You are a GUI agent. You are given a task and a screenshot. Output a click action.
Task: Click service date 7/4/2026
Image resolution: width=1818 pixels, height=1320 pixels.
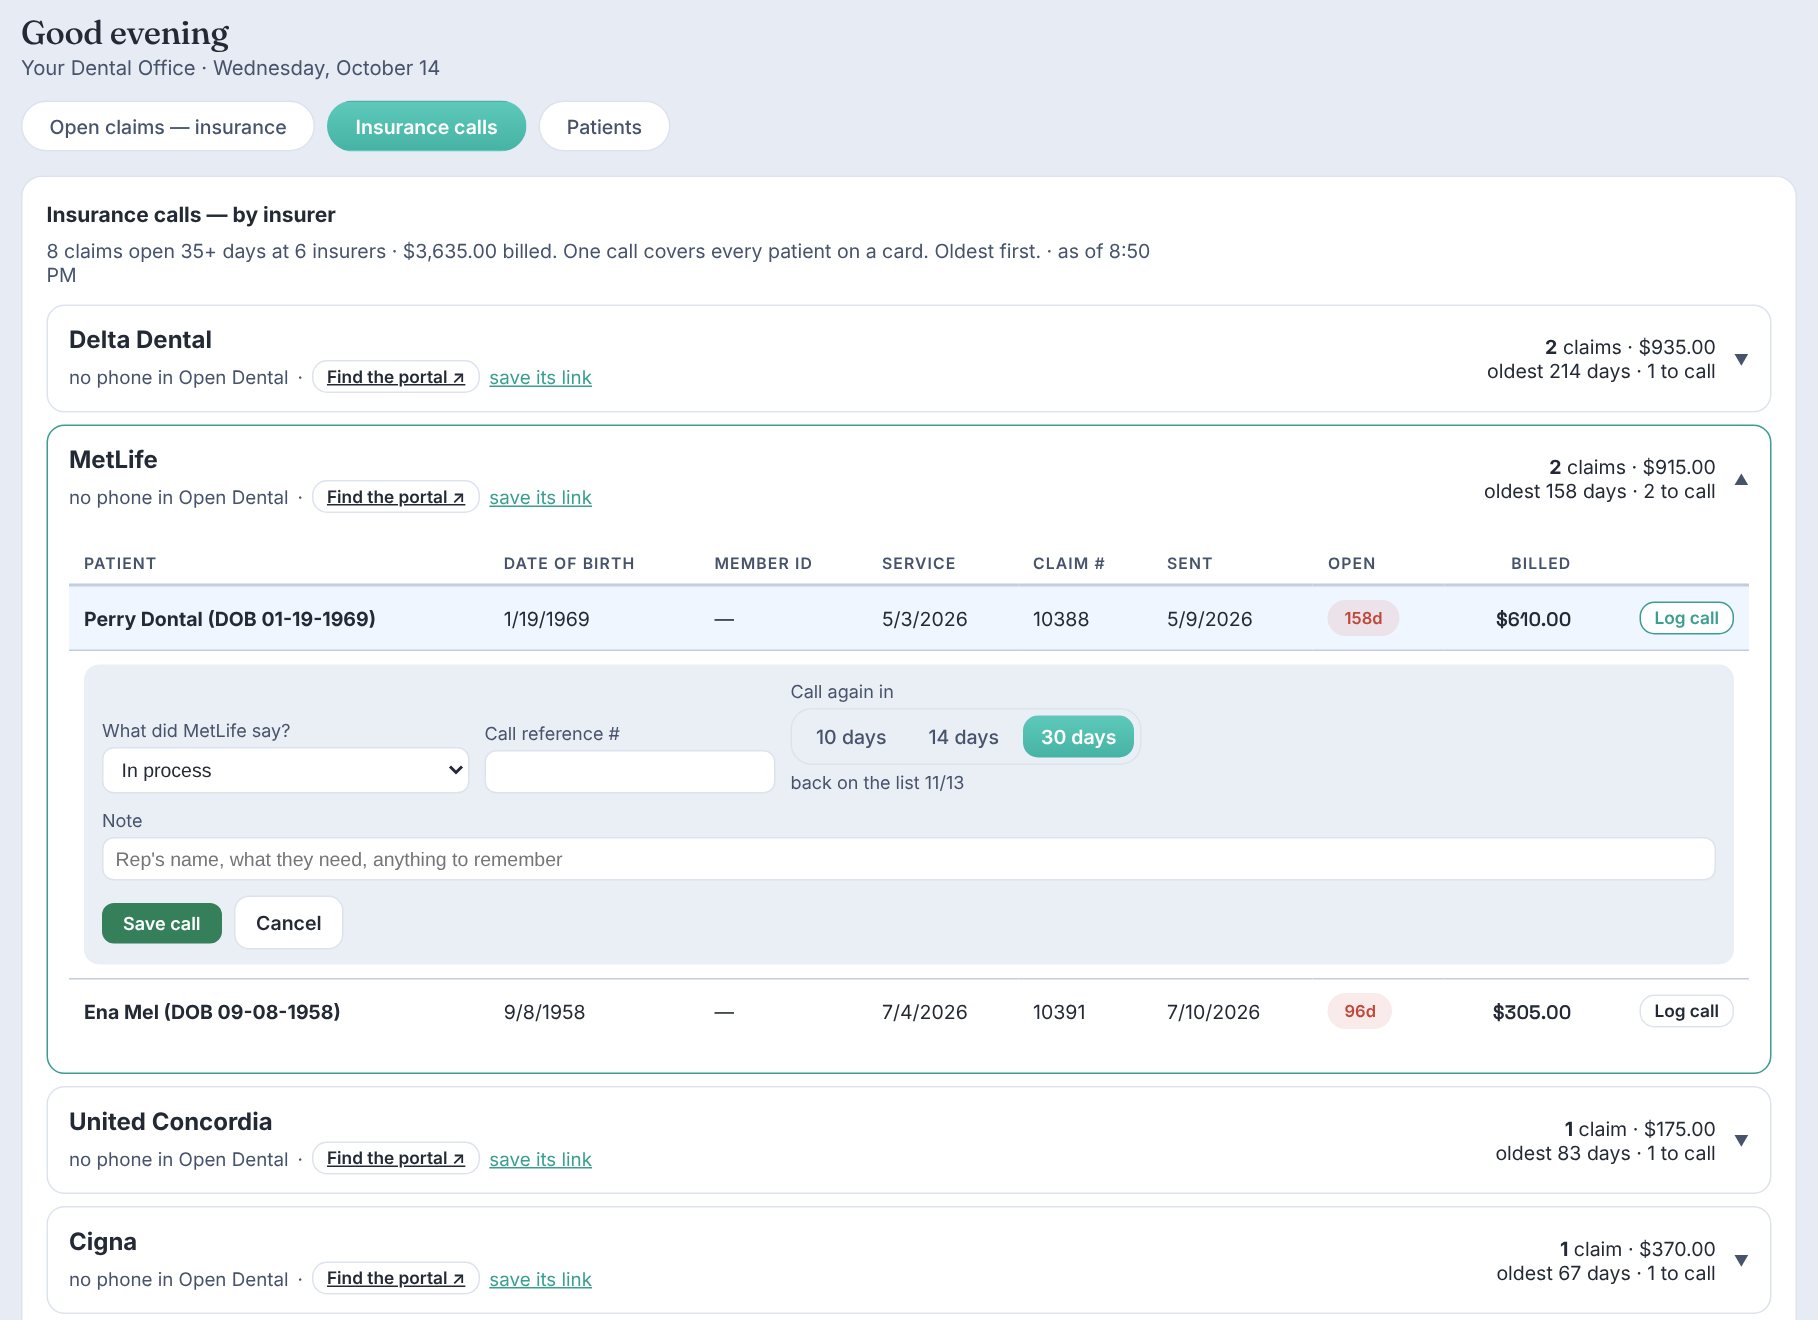(925, 1012)
